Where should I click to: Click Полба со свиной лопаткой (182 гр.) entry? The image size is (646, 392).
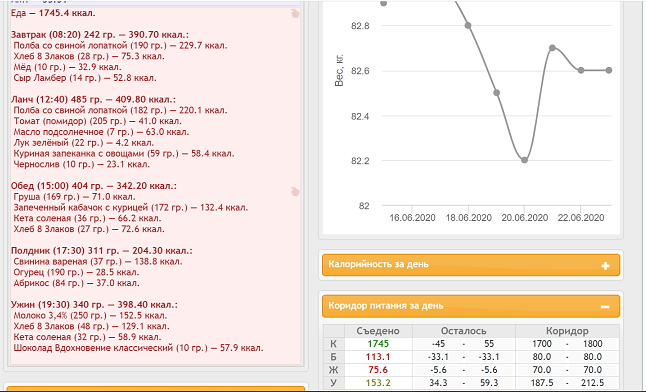[120, 110]
